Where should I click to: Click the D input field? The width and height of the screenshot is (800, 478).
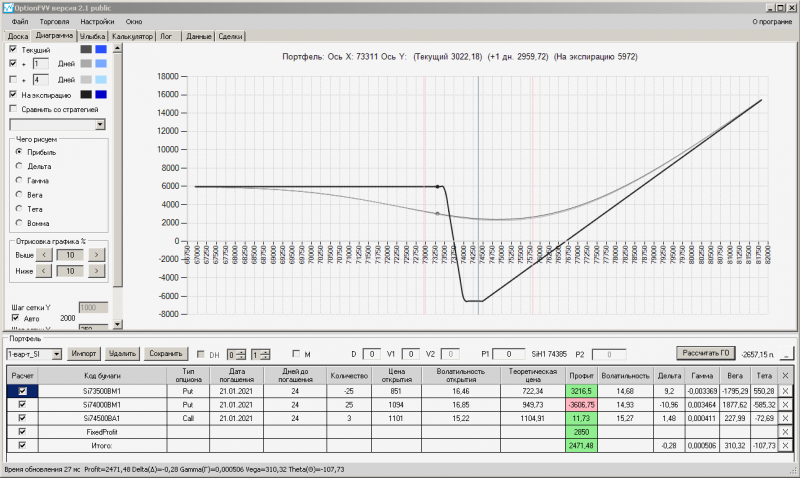371,354
